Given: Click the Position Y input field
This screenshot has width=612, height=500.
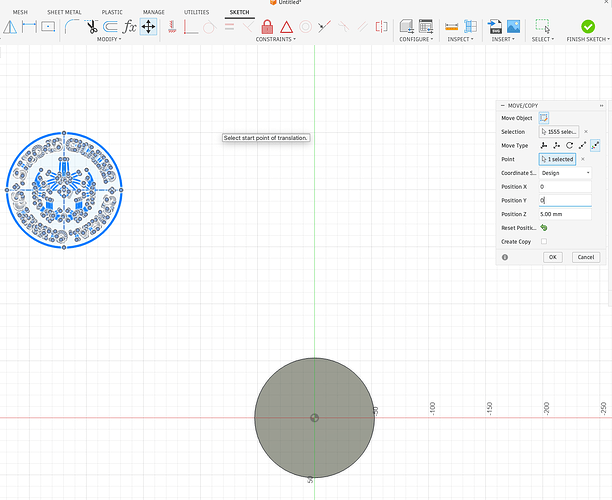Looking at the screenshot, I should coord(565,200).
